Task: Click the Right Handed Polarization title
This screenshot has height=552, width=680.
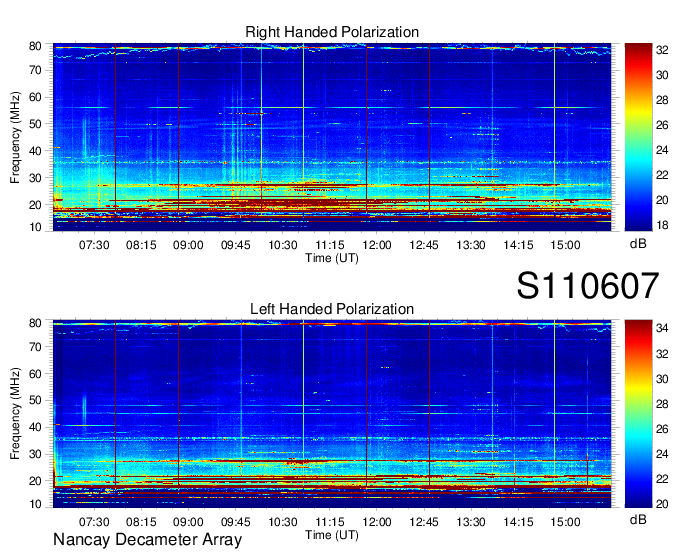Action: click(332, 32)
